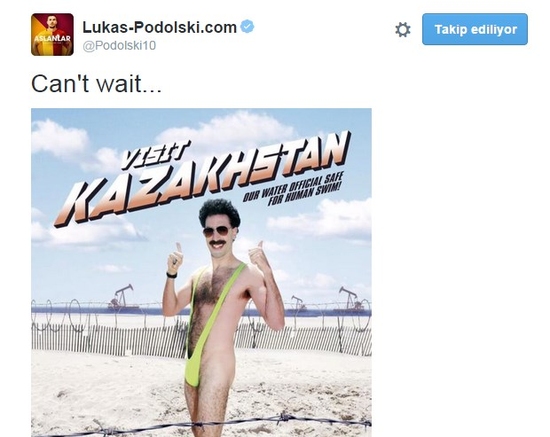Viewport: 550px width, 437px height.
Task: Visit the @Podolski10 handle link
Action: [x=119, y=46]
